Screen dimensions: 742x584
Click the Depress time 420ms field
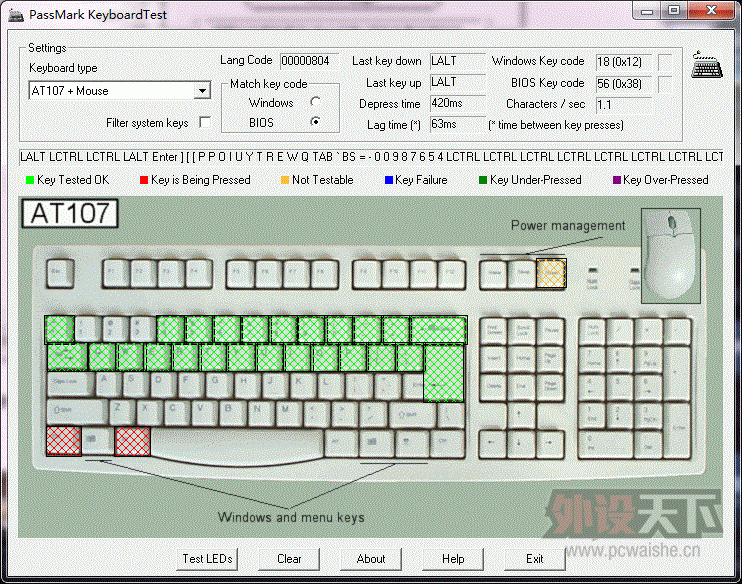coord(458,103)
